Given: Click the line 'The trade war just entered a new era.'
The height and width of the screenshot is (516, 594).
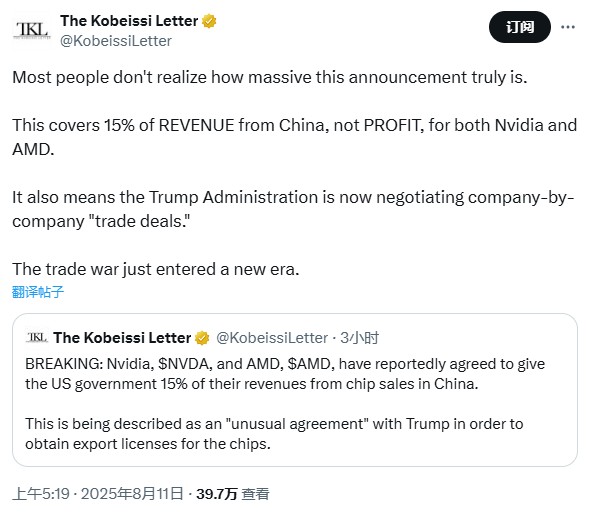Looking at the screenshot, I should [156, 269].
